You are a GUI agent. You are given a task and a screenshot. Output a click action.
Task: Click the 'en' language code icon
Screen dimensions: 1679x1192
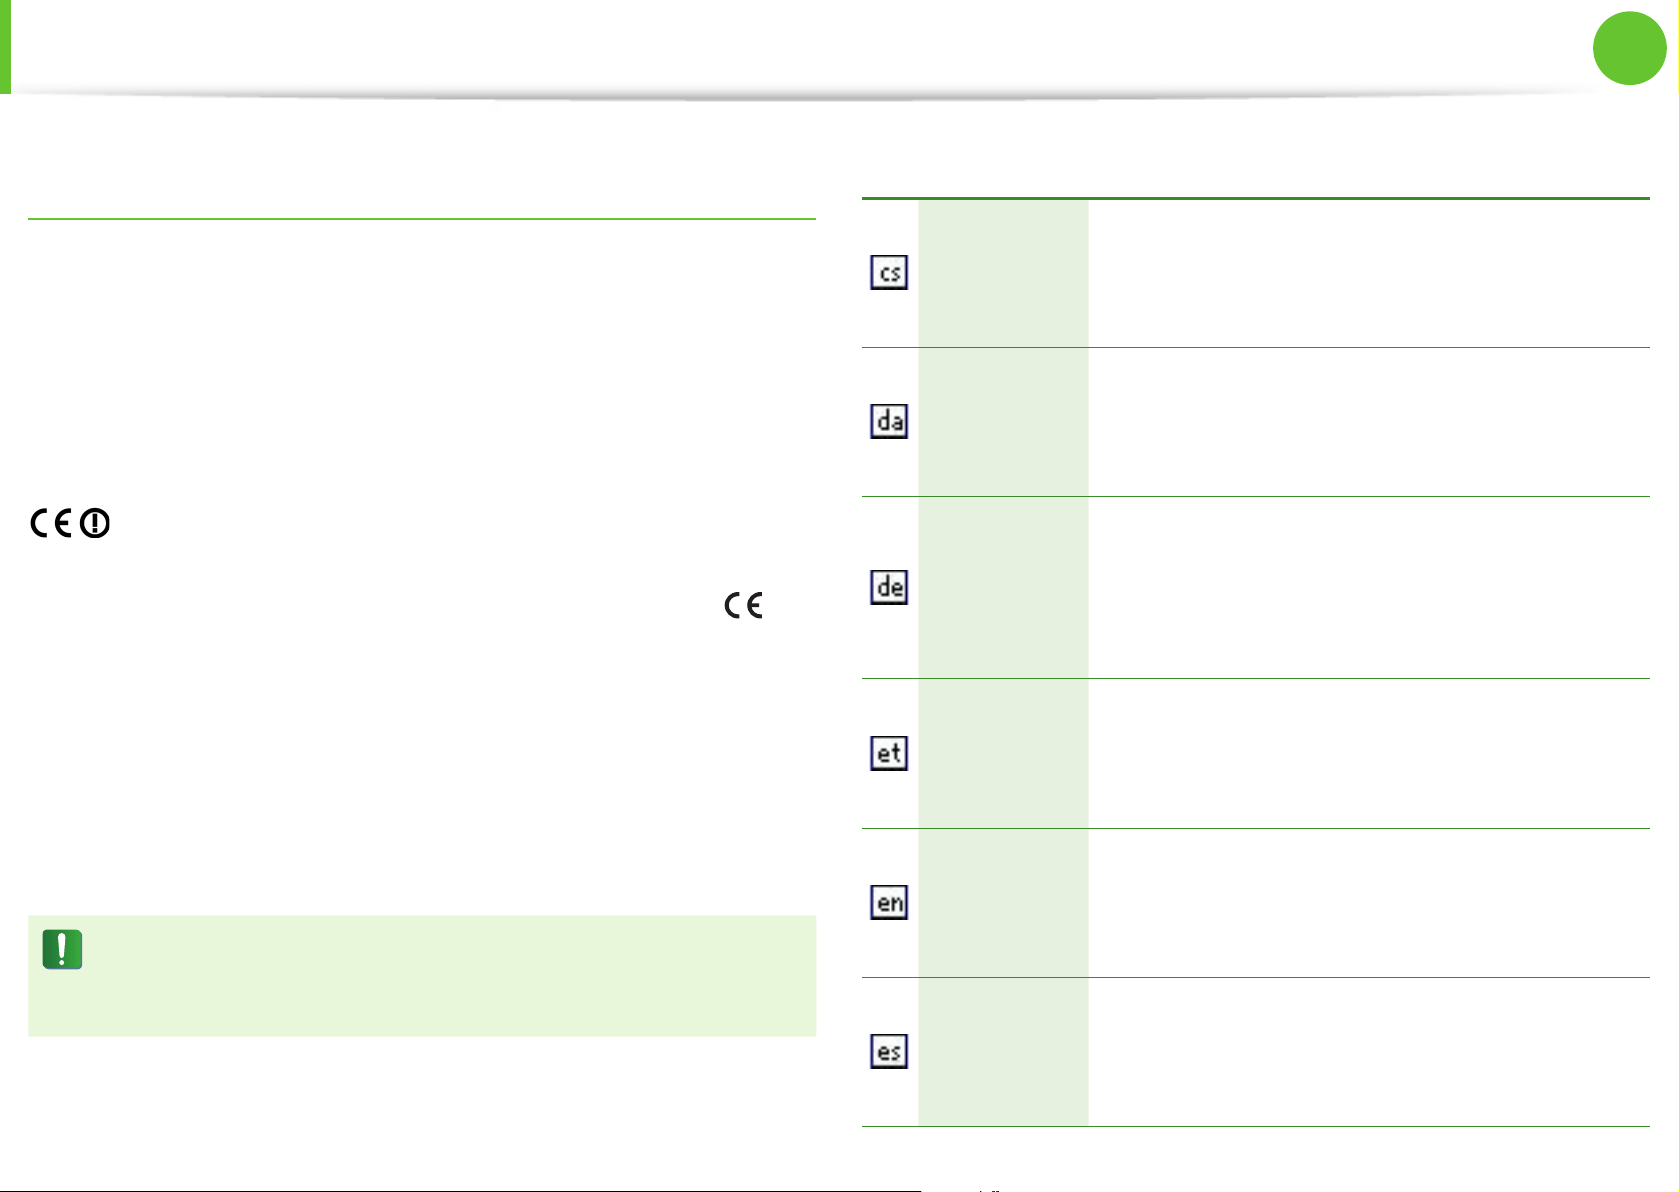(x=889, y=902)
